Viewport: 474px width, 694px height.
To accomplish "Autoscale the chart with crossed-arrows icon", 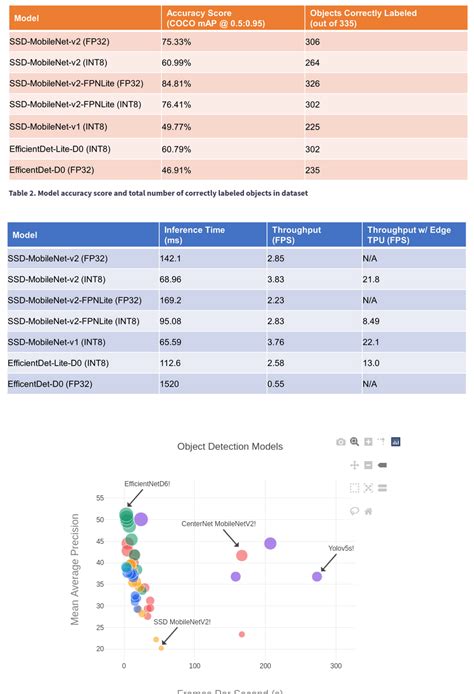I will click(x=368, y=488).
